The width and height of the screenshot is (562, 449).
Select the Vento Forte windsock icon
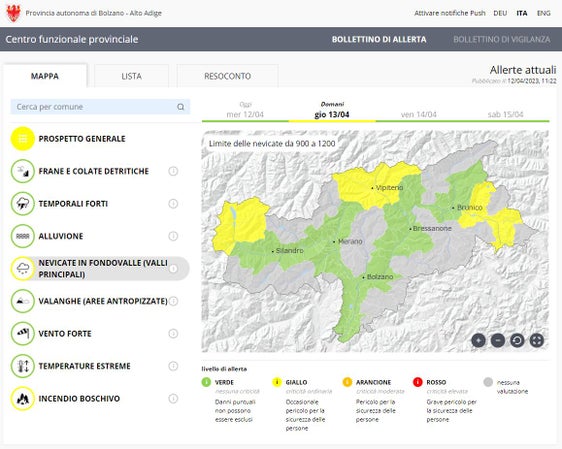(23, 334)
